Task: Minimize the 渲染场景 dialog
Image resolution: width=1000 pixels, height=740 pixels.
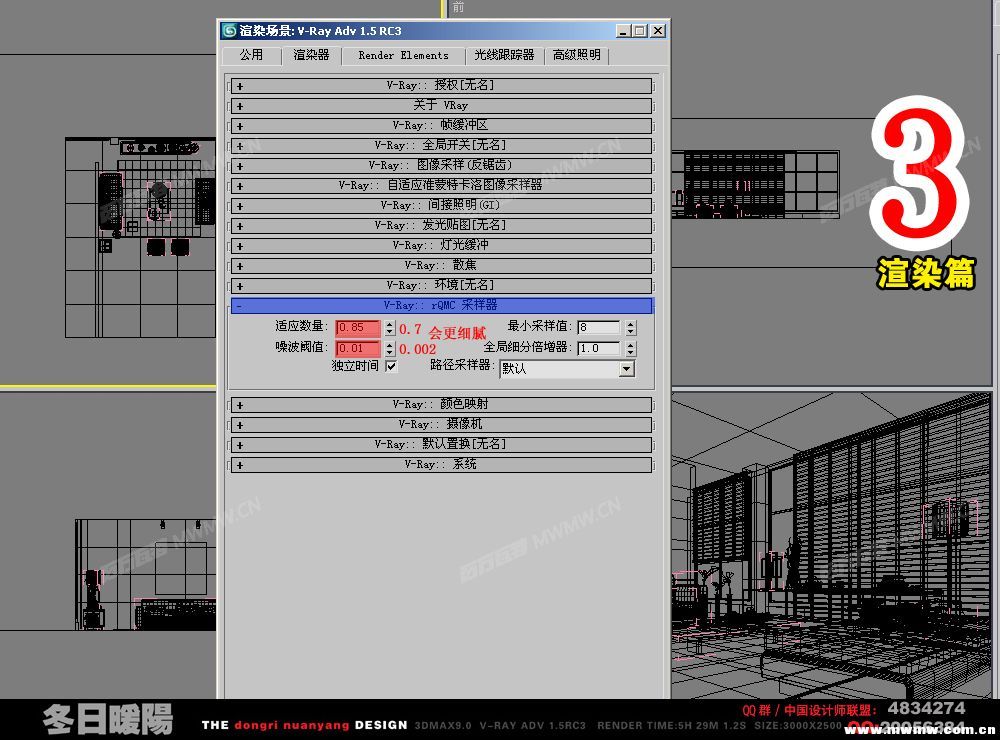Action: coord(624,31)
